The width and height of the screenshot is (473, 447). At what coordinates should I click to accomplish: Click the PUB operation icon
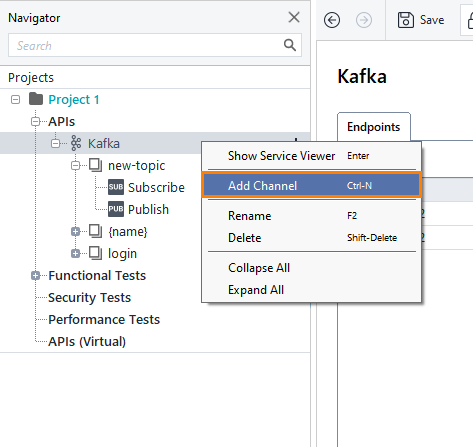116,209
